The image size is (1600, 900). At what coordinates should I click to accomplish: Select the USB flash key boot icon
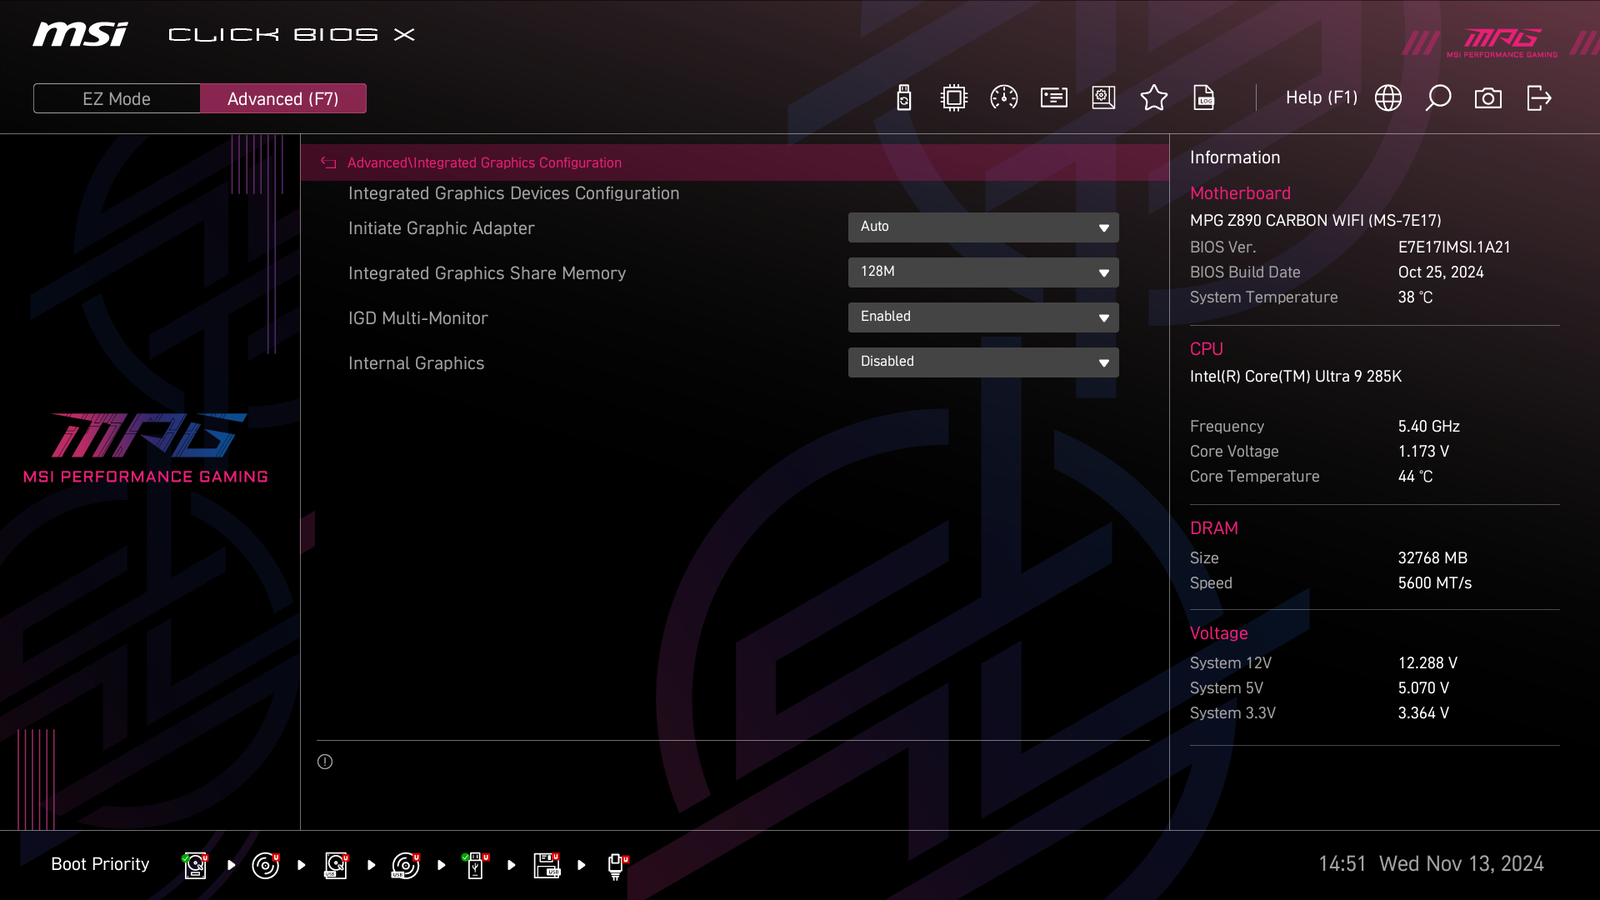pos(476,865)
